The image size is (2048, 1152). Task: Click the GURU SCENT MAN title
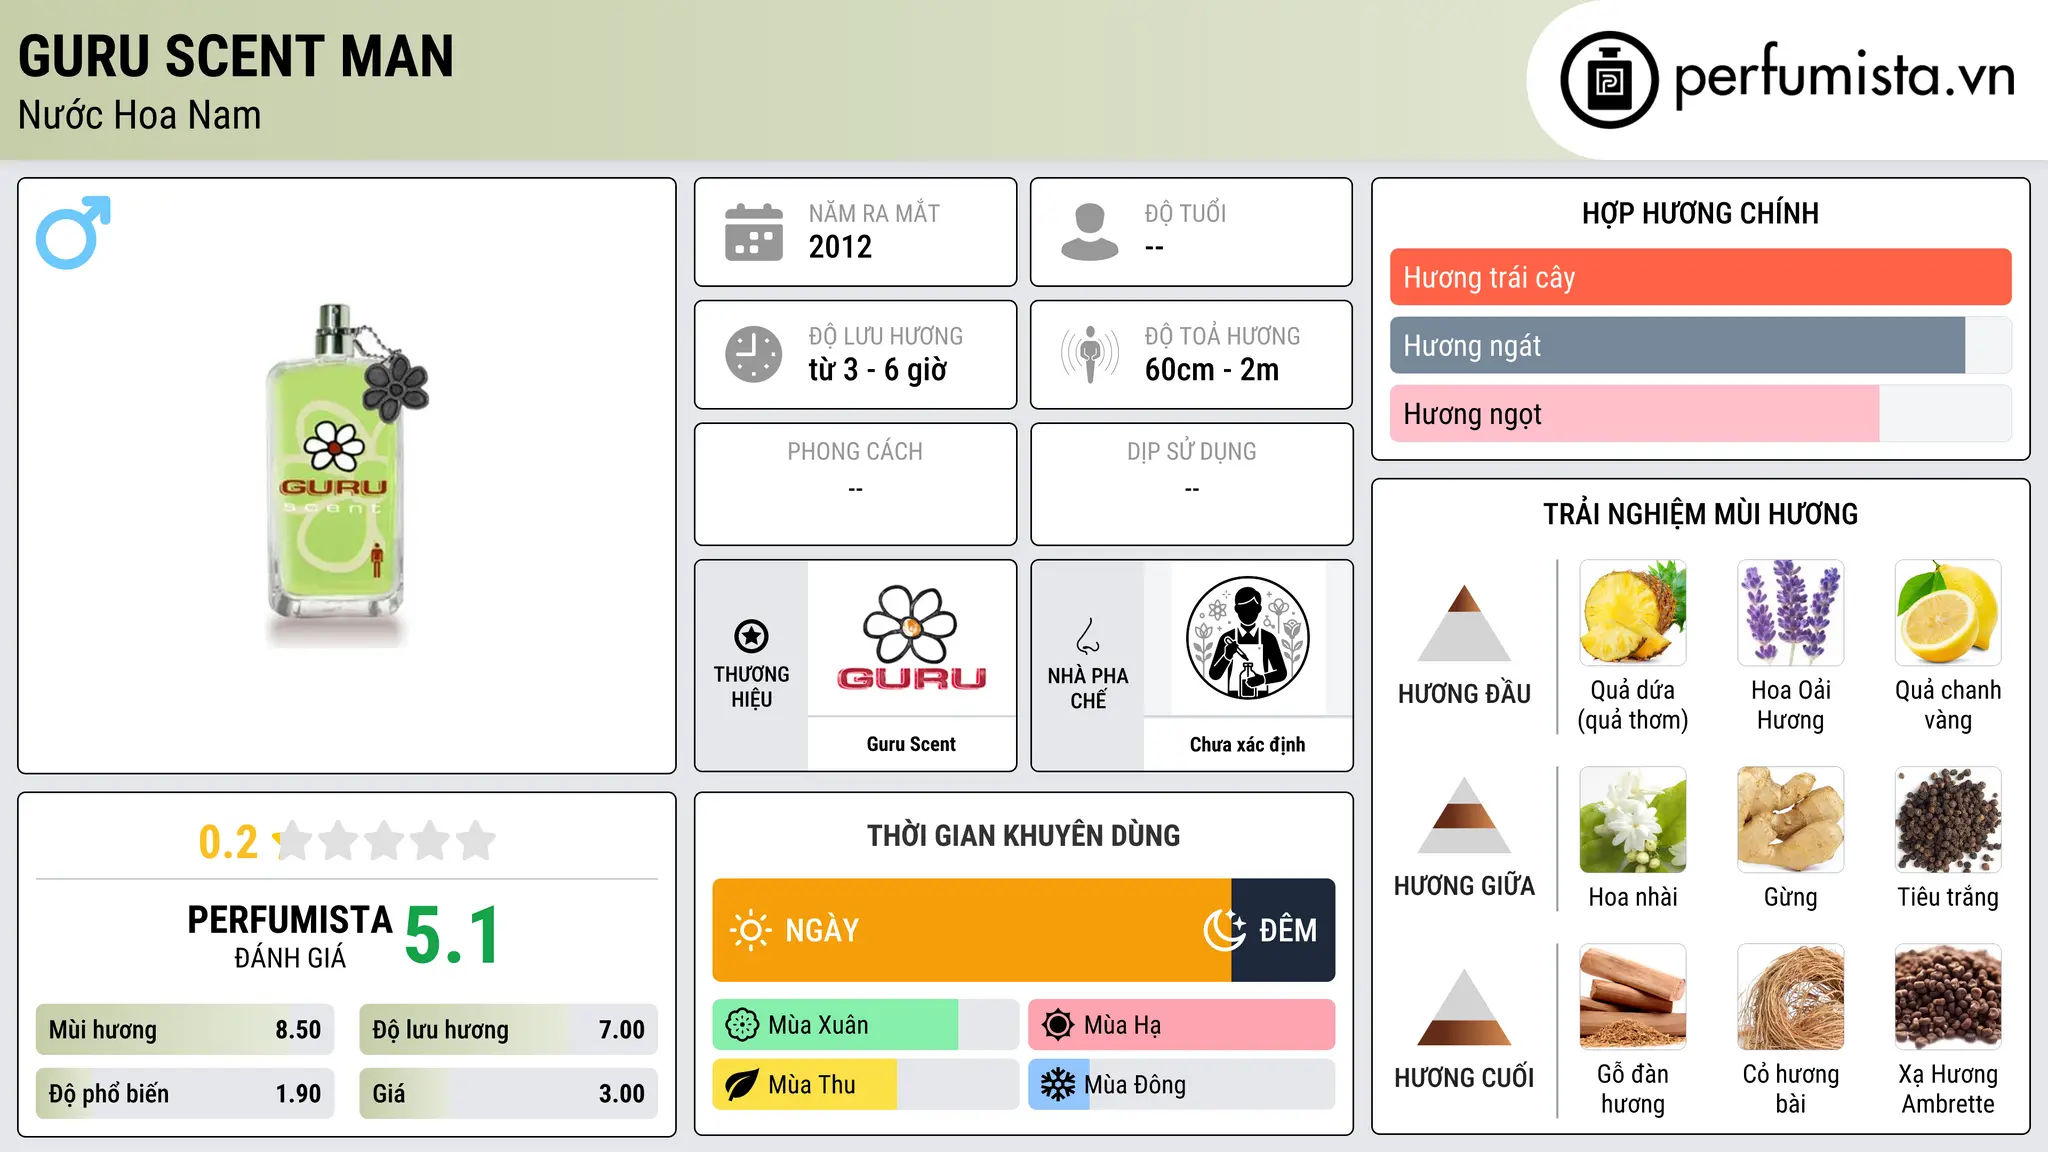click(236, 56)
